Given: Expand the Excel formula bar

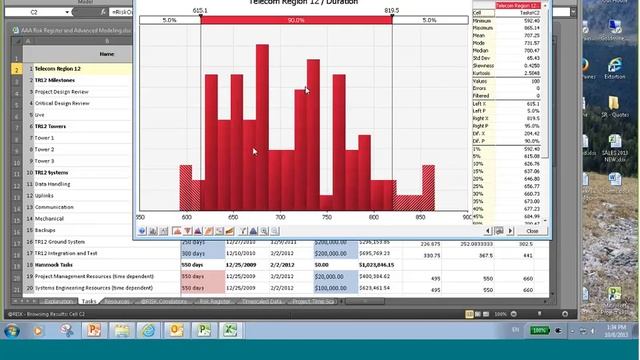Looking at the screenshot, I should pos(573,12).
